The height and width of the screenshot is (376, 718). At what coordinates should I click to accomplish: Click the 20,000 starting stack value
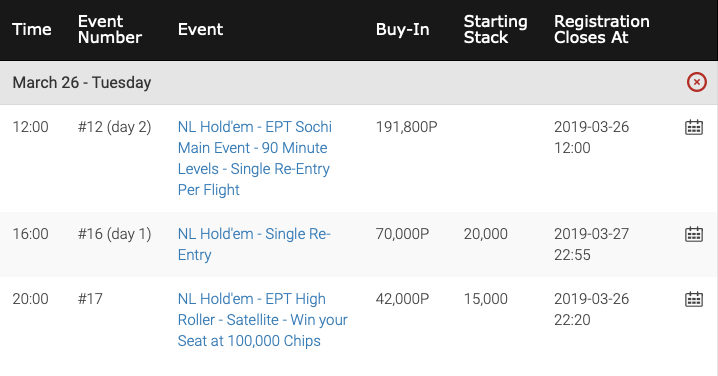(485, 234)
